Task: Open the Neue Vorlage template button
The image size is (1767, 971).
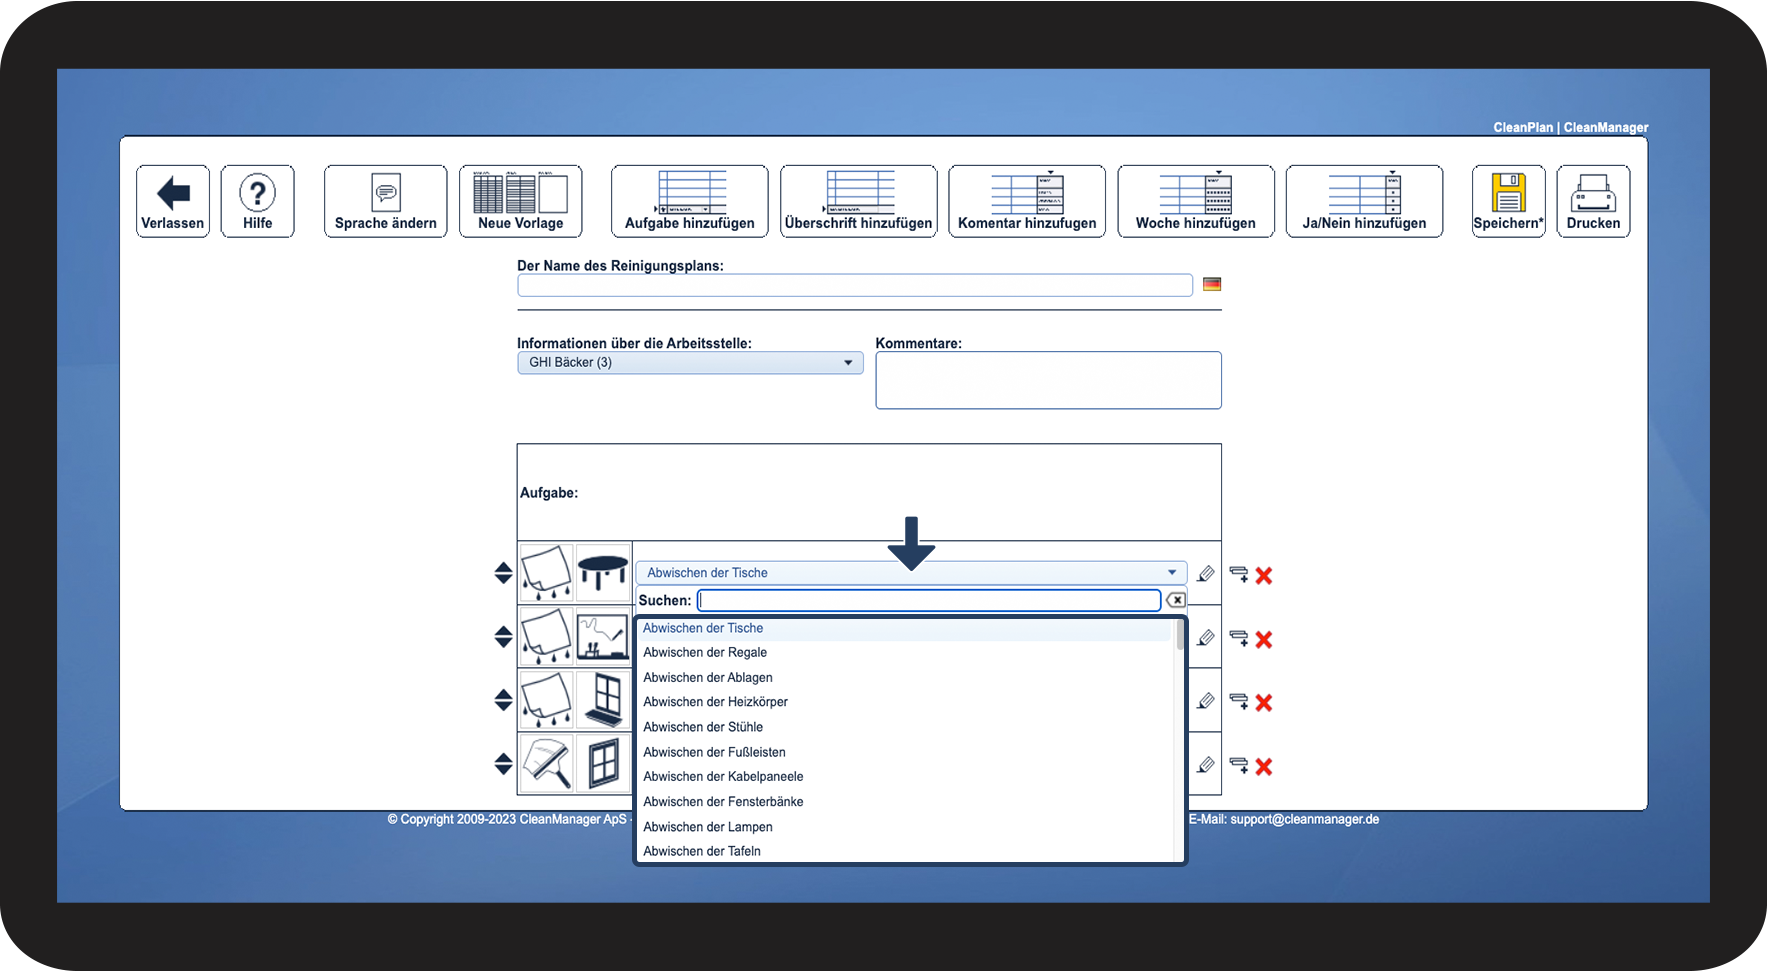Action: (x=521, y=201)
